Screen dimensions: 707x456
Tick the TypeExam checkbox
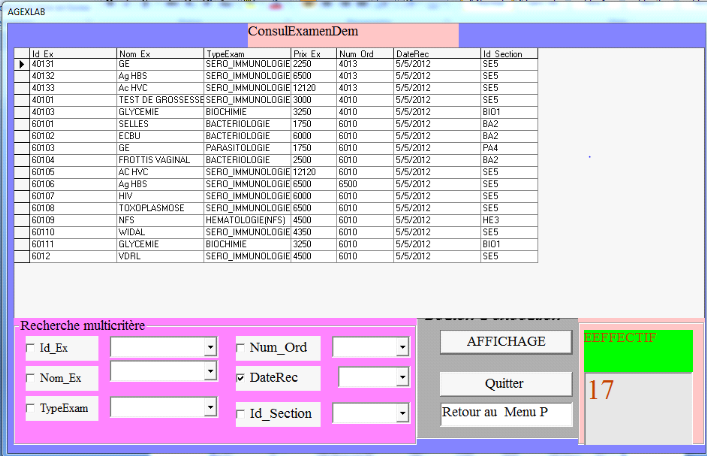pyautogui.click(x=30, y=409)
